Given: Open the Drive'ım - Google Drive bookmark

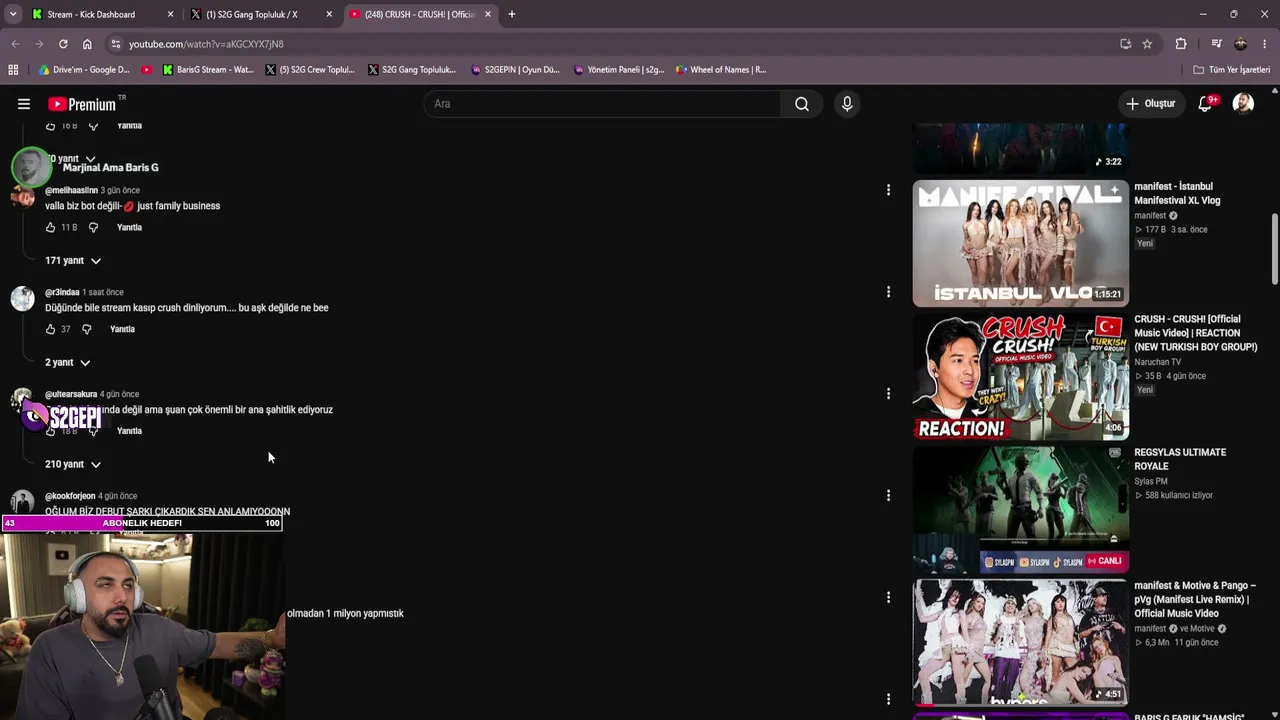Looking at the screenshot, I should 85,70.
